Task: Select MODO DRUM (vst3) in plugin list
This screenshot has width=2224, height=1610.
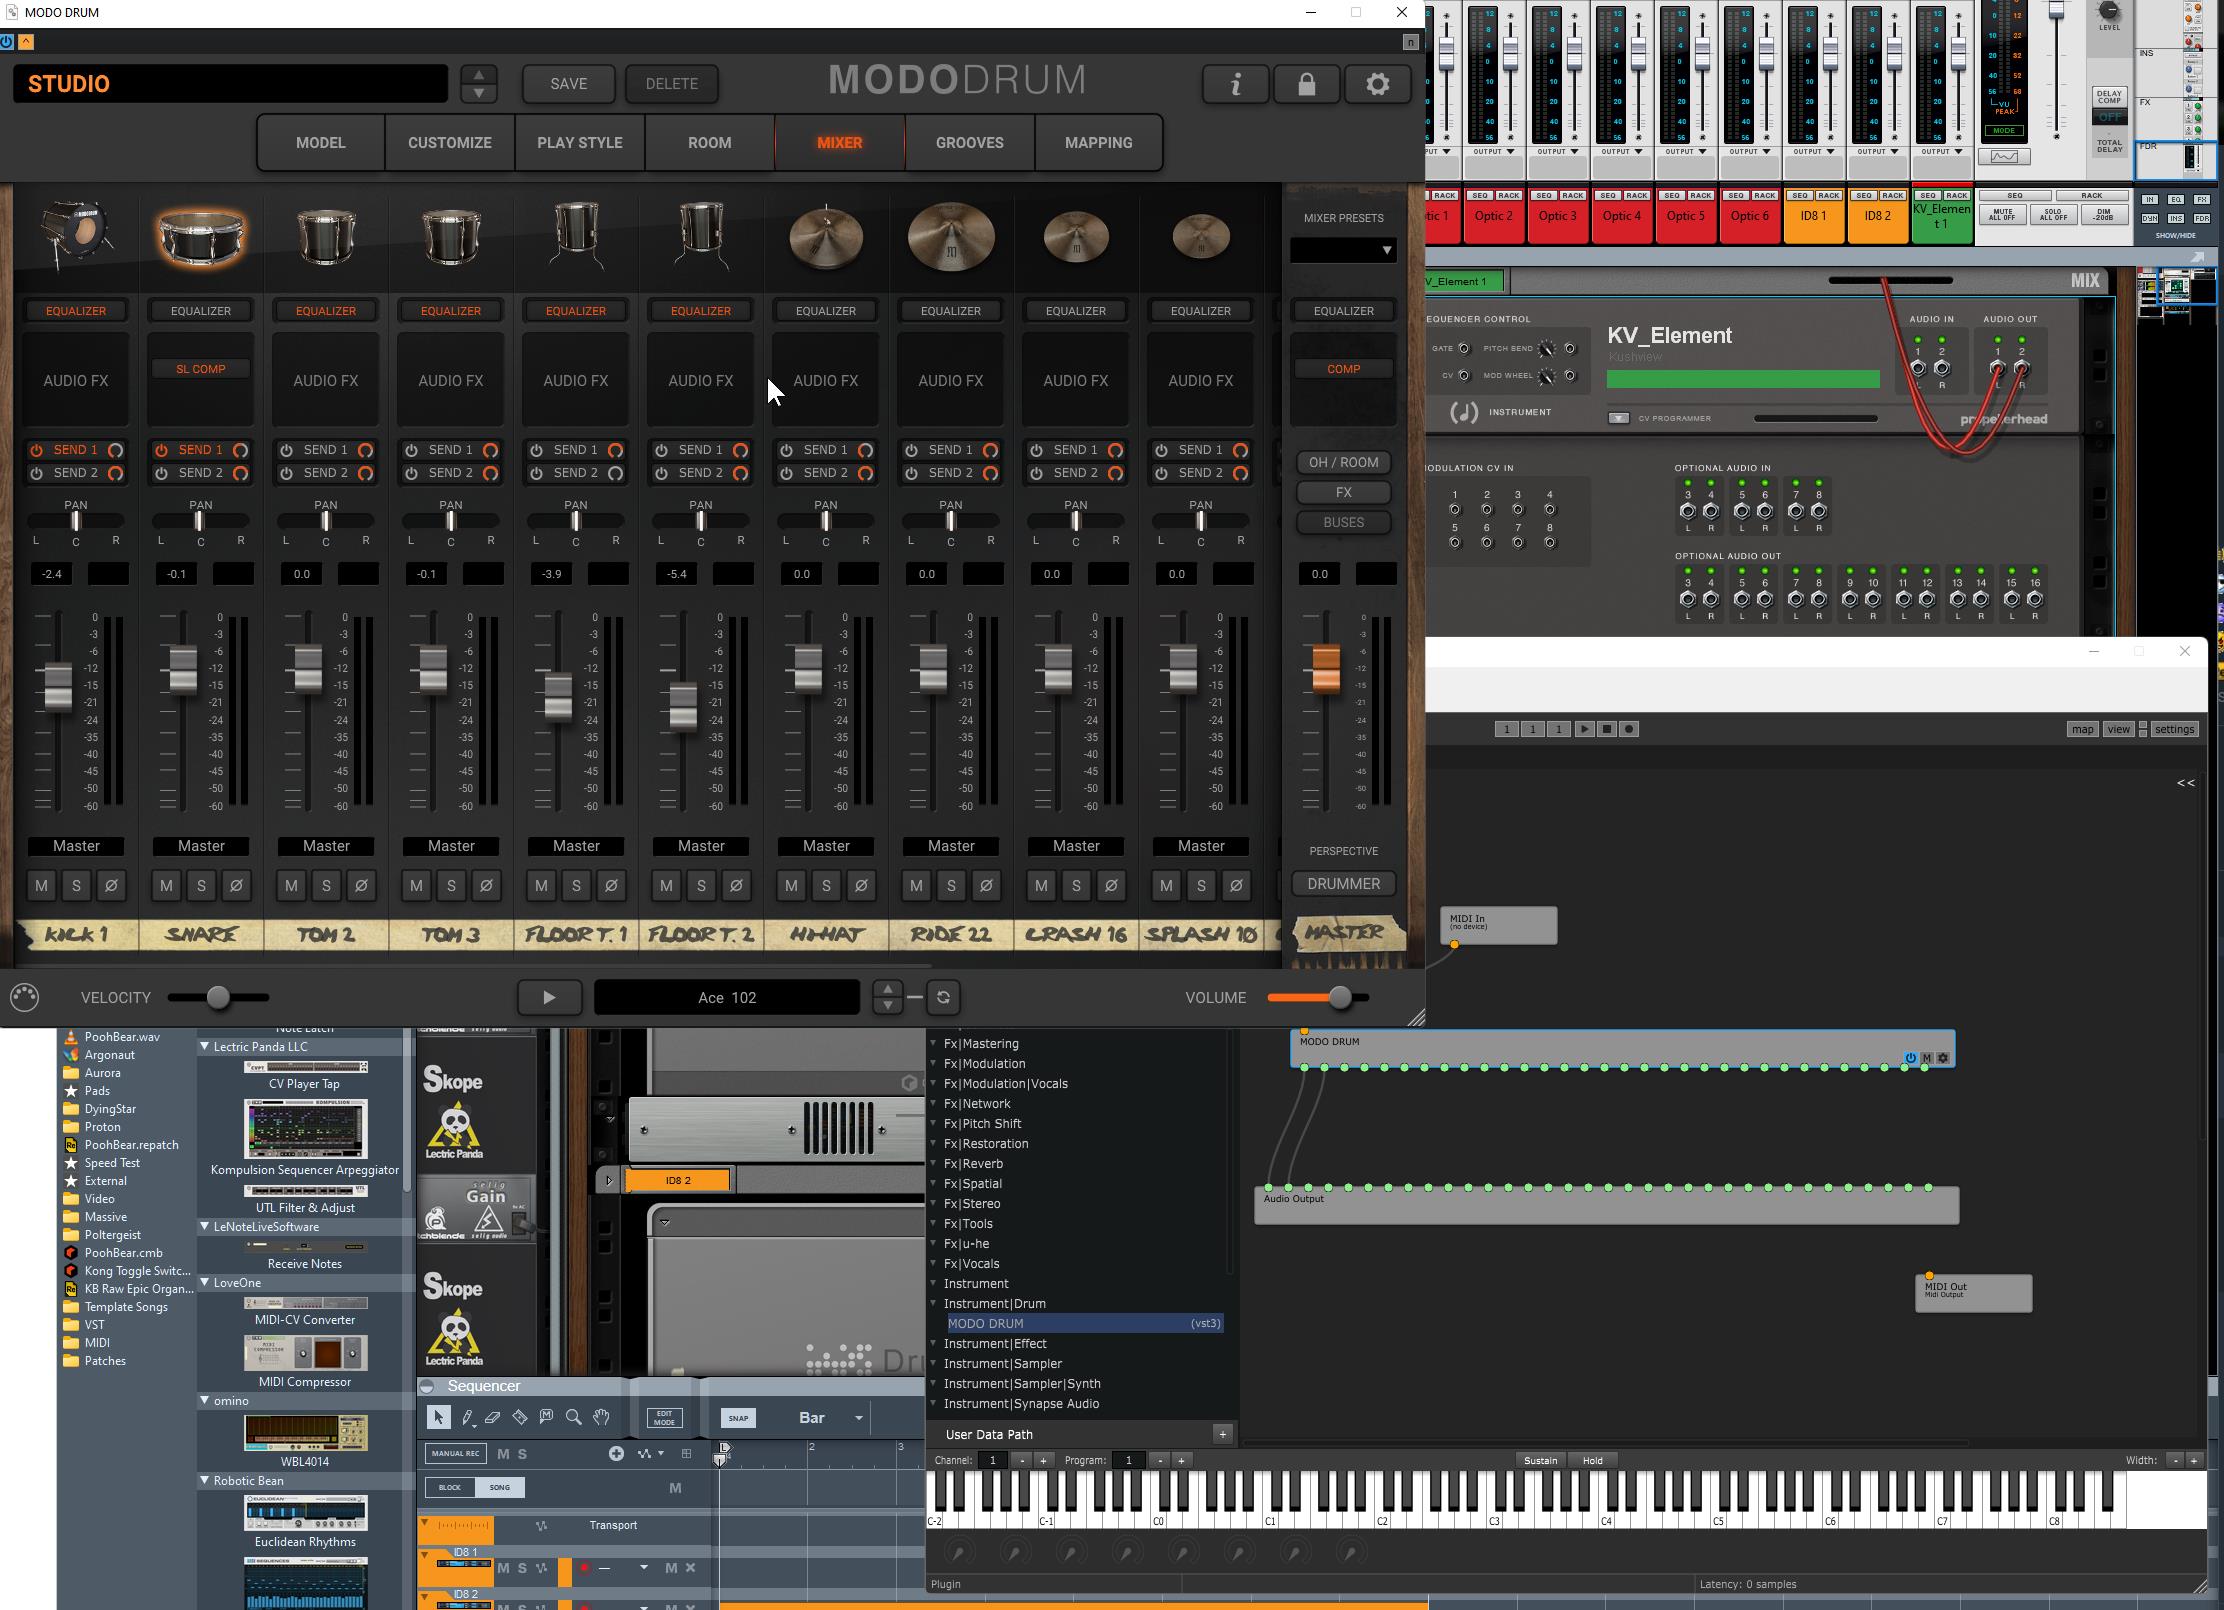Action: (1085, 1323)
